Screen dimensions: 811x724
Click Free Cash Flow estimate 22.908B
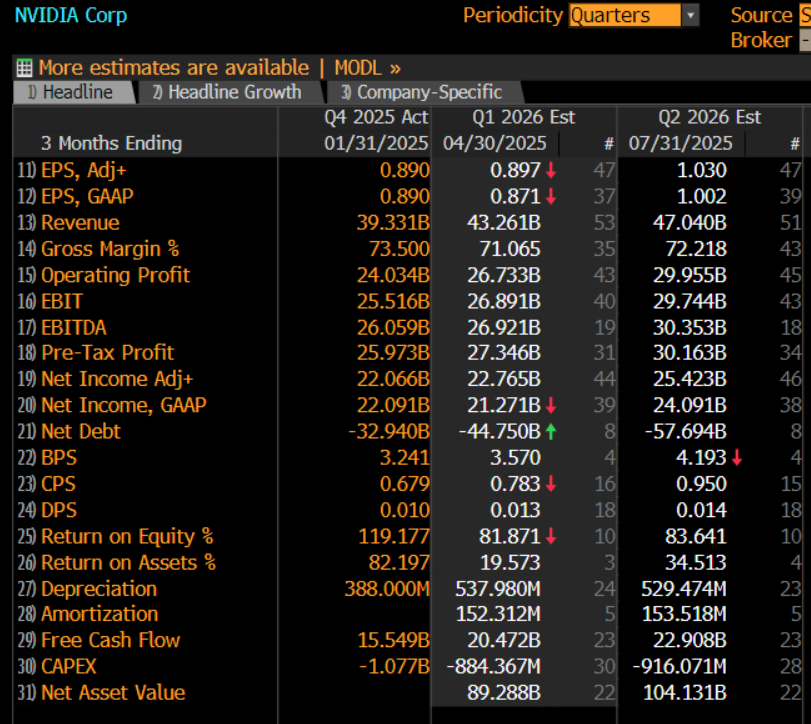pos(689,640)
